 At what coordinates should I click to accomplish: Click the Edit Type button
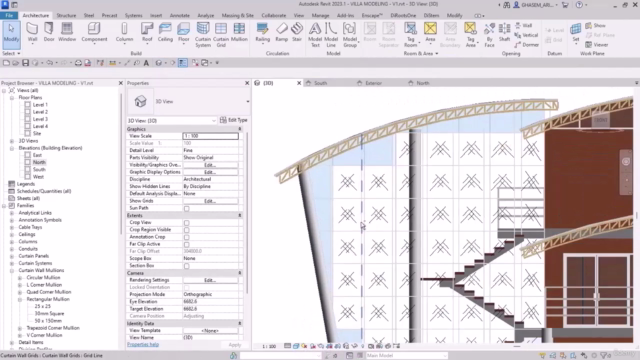[233, 120]
